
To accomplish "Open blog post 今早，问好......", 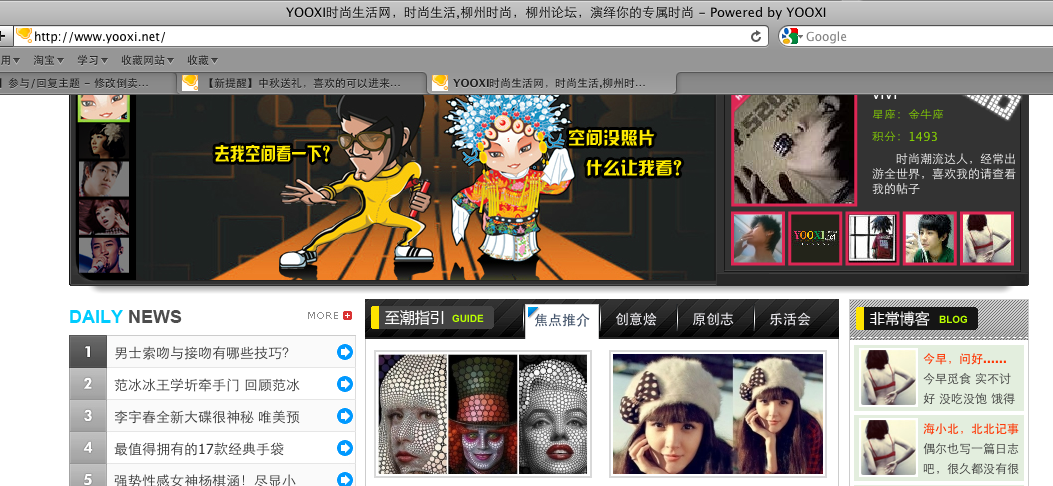I will coord(963,358).
